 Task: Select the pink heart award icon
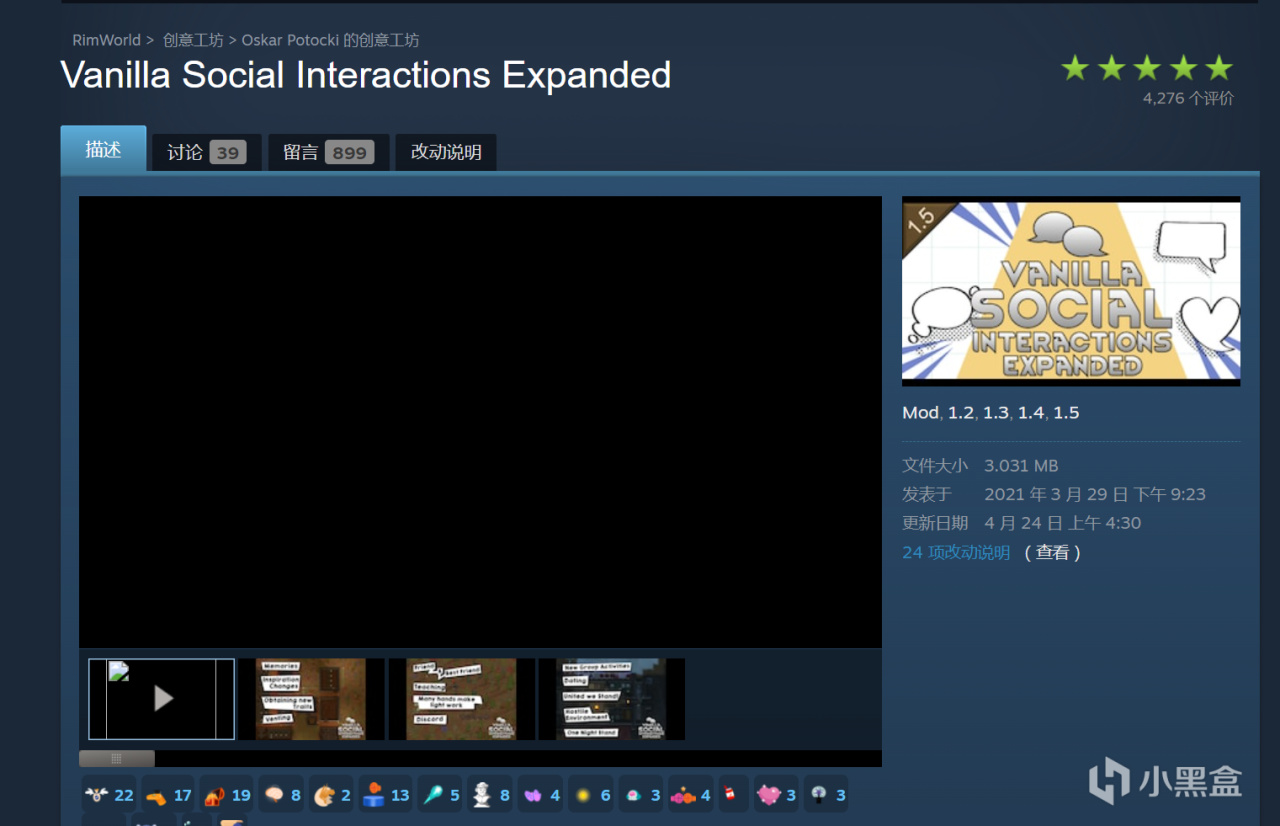776,795
